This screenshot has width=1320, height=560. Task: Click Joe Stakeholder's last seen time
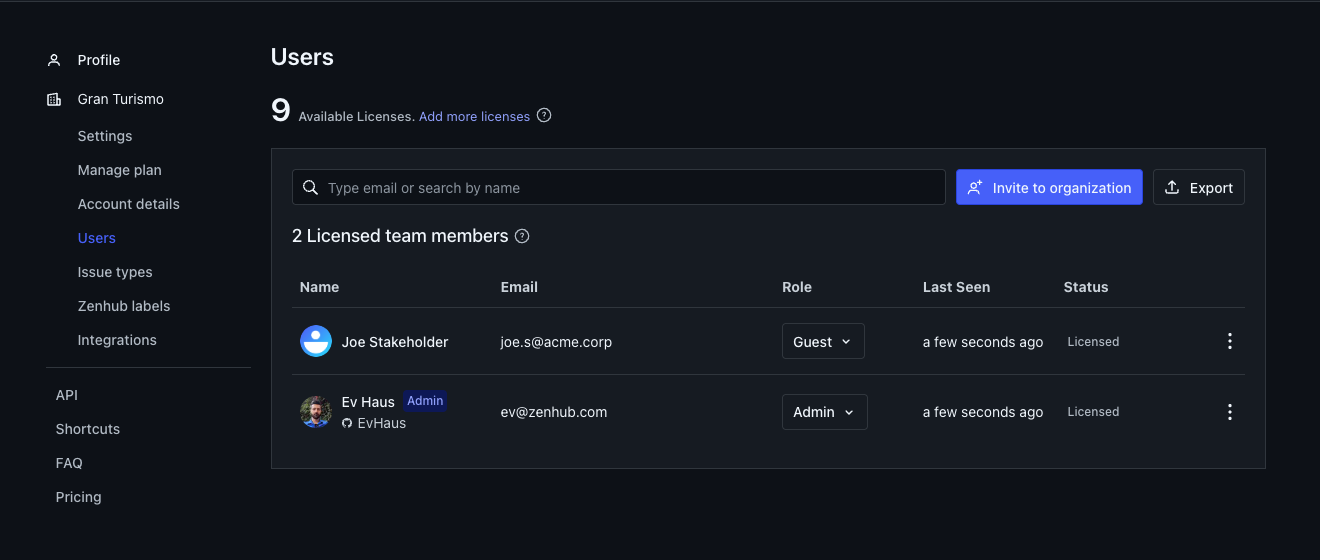983,342
